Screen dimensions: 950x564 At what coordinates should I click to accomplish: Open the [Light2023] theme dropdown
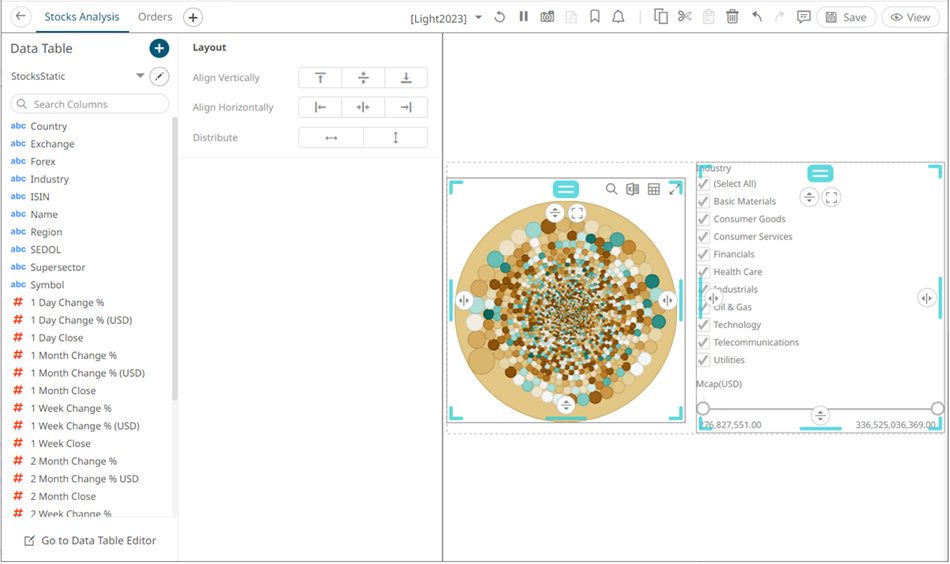pyautogui.click(x=478, y=18)
